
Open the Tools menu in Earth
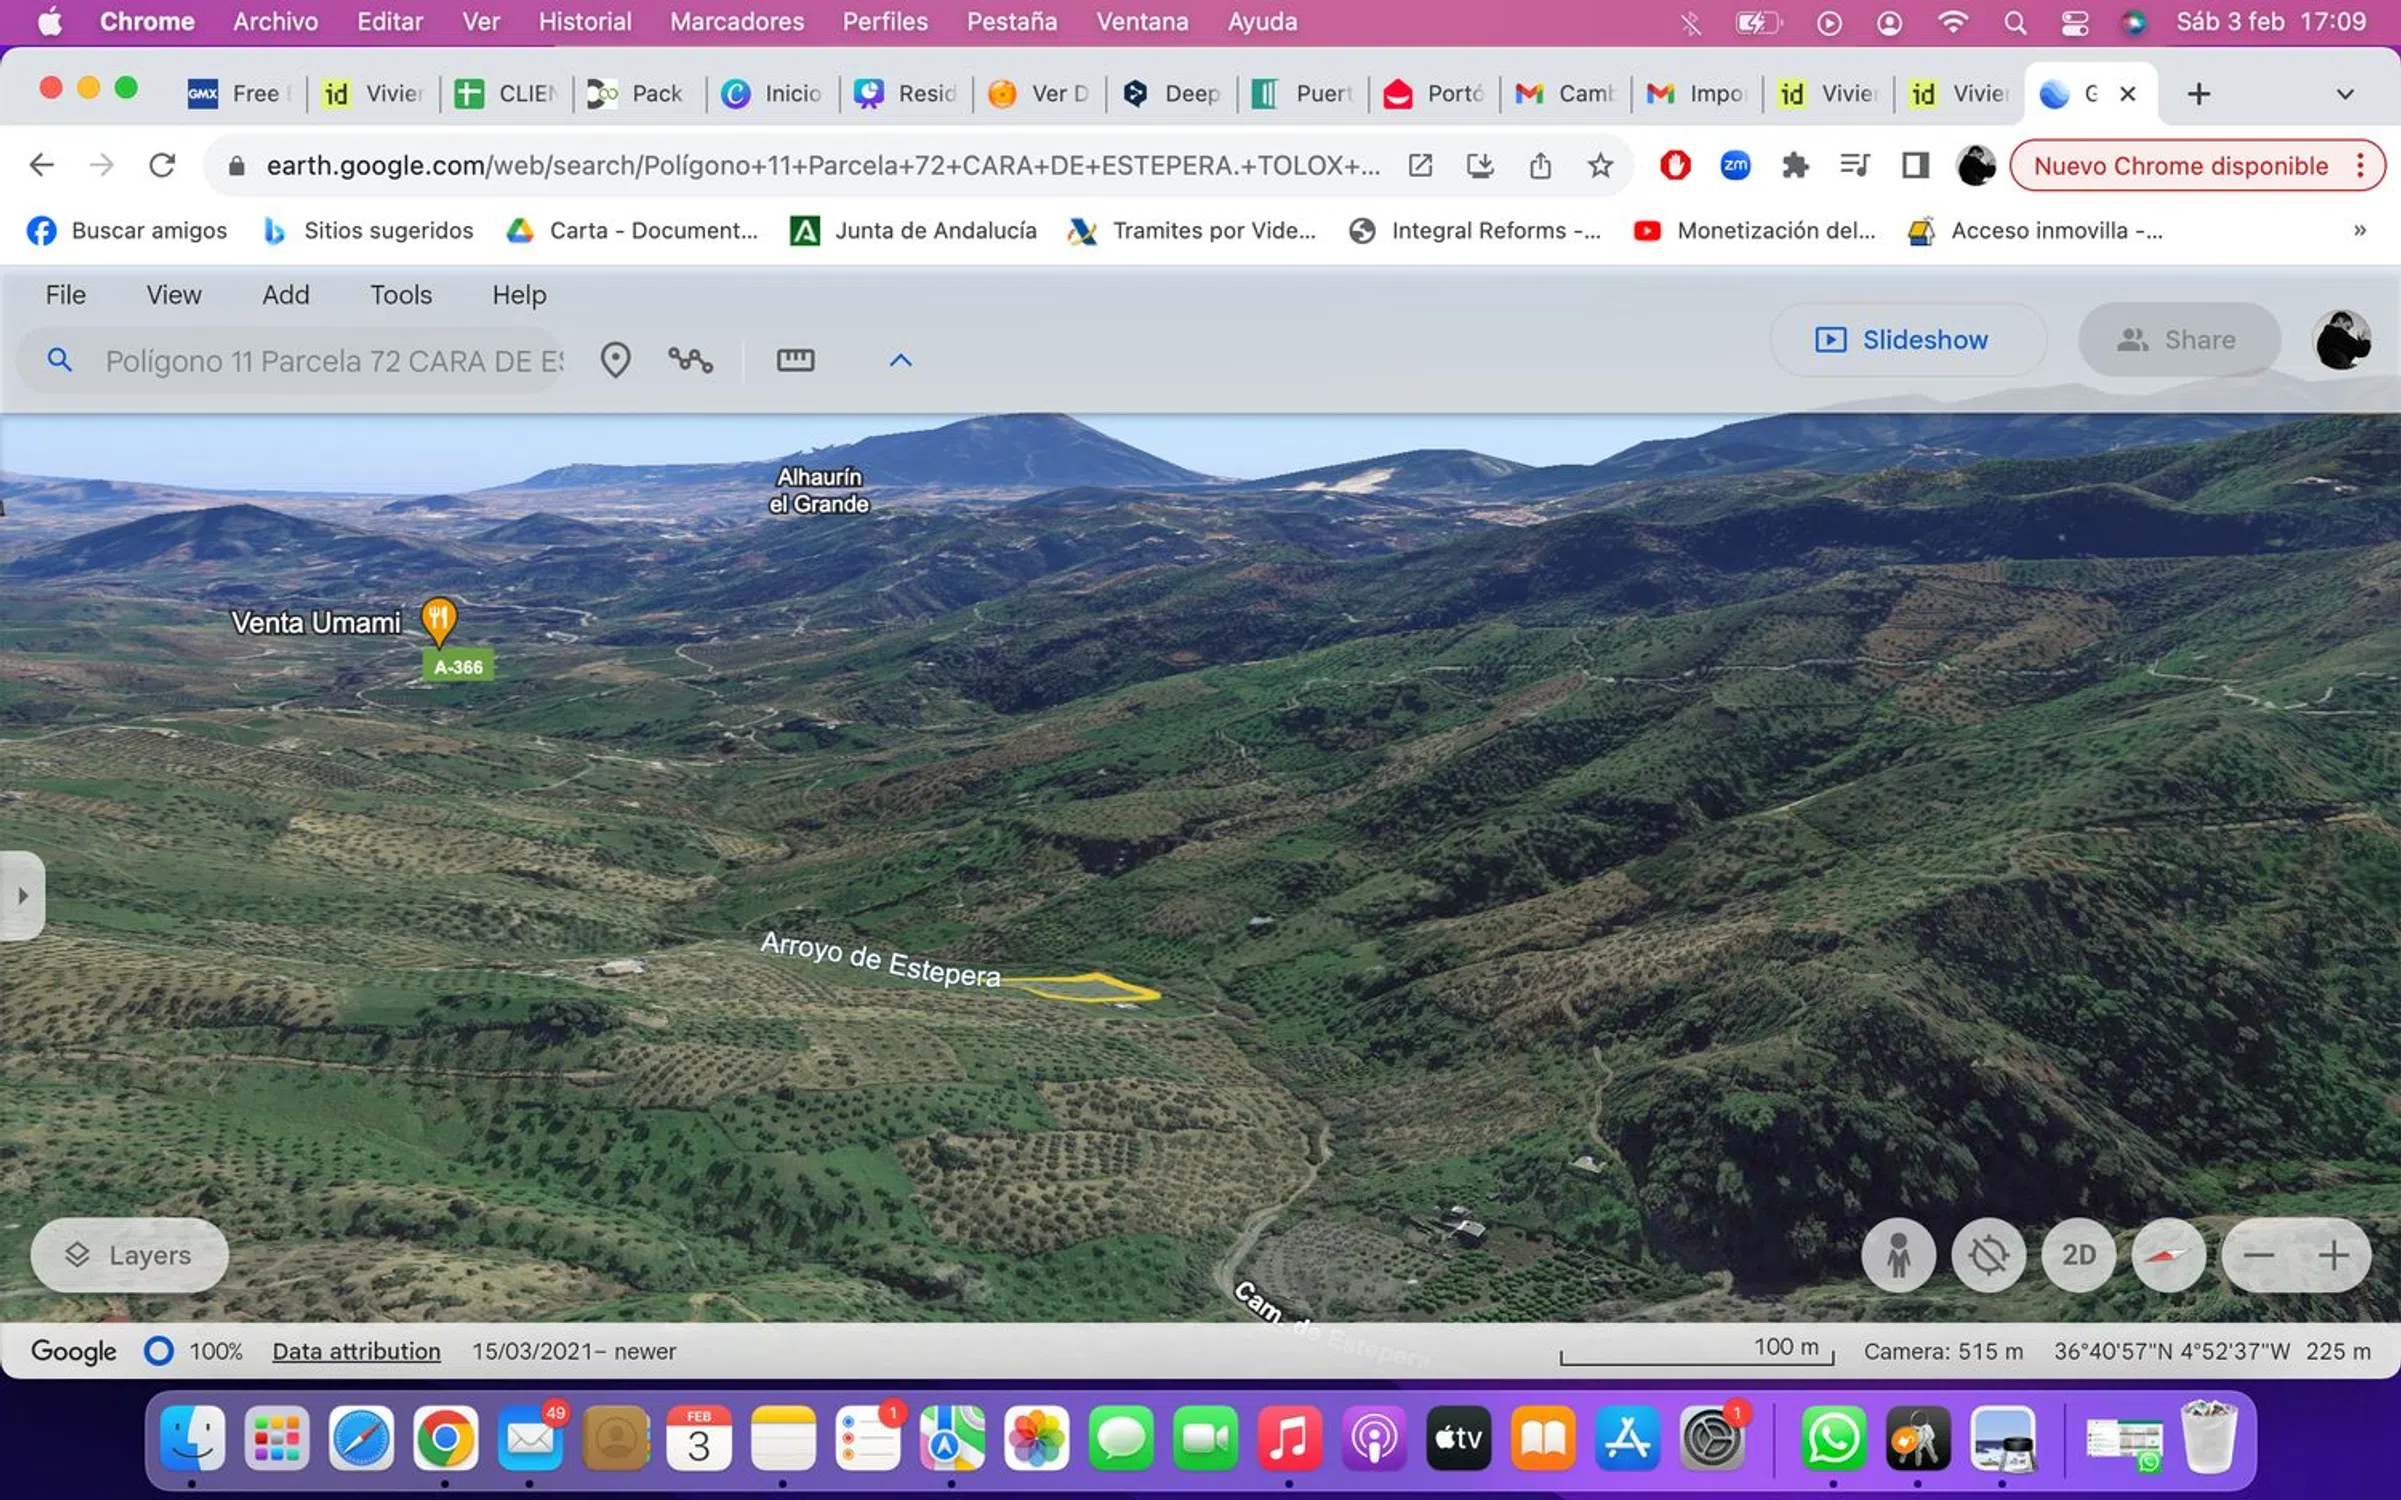click(x=400, y=295)
